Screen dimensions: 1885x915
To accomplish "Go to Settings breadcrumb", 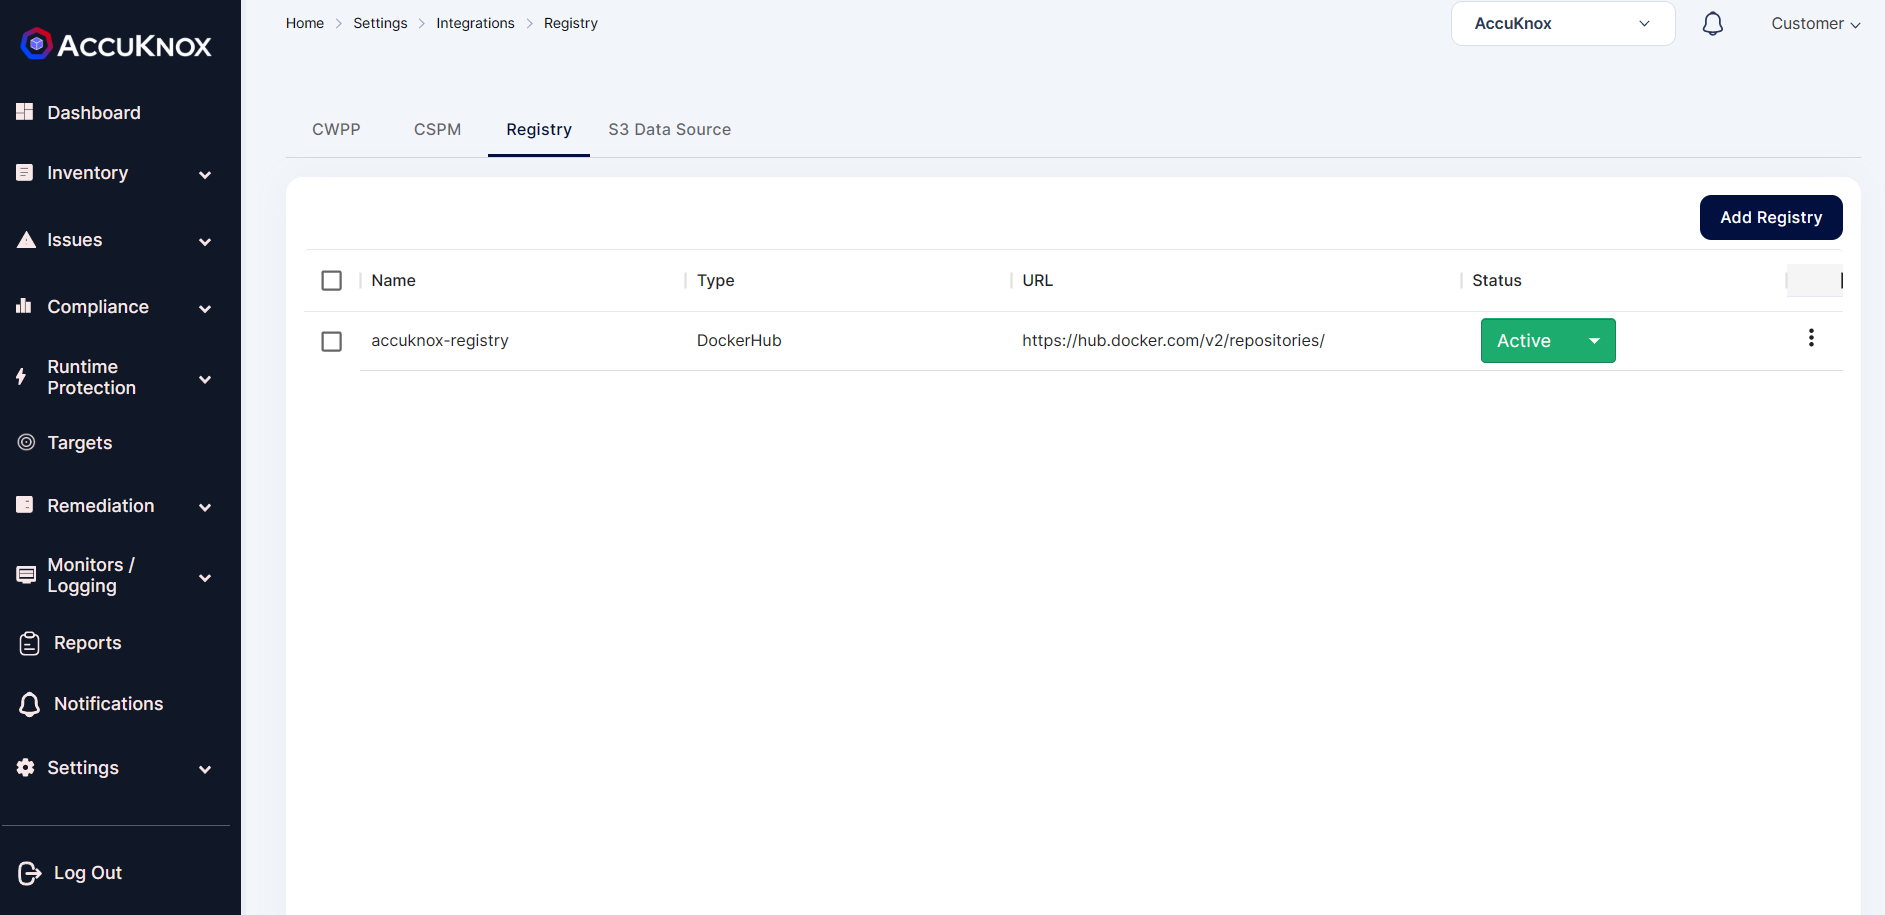I will pyautogui.click(x=380, y=23).
